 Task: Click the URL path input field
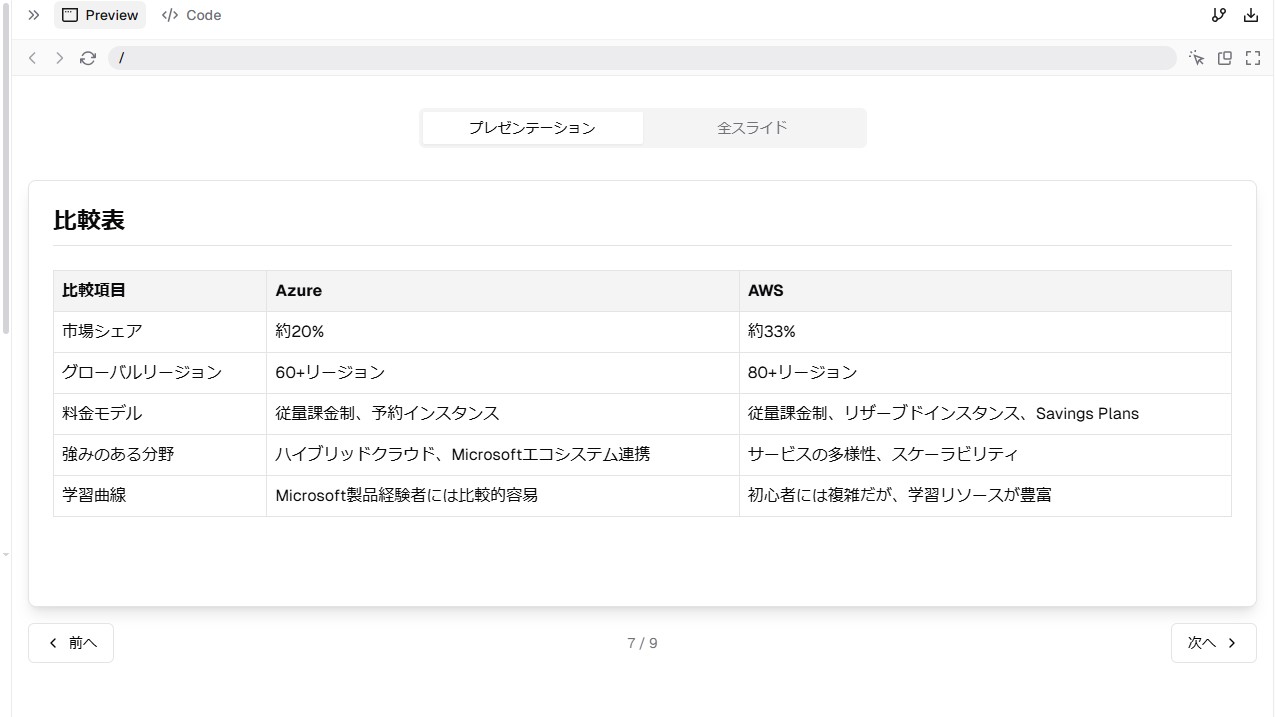[640, 58]
